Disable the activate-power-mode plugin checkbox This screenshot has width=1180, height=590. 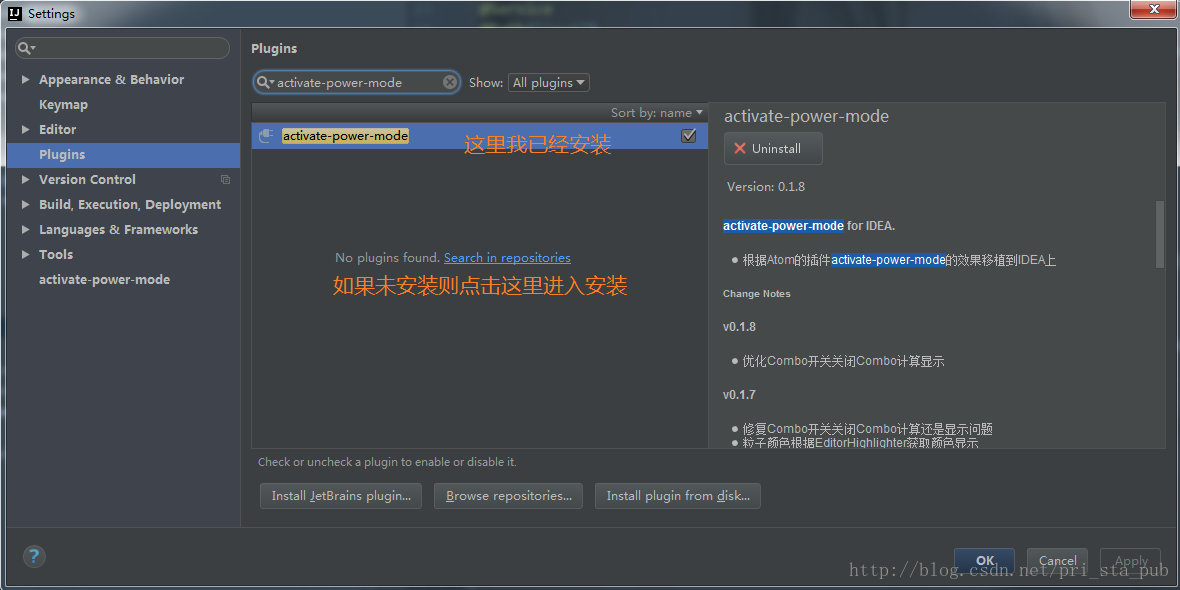[x=688, y=136]
